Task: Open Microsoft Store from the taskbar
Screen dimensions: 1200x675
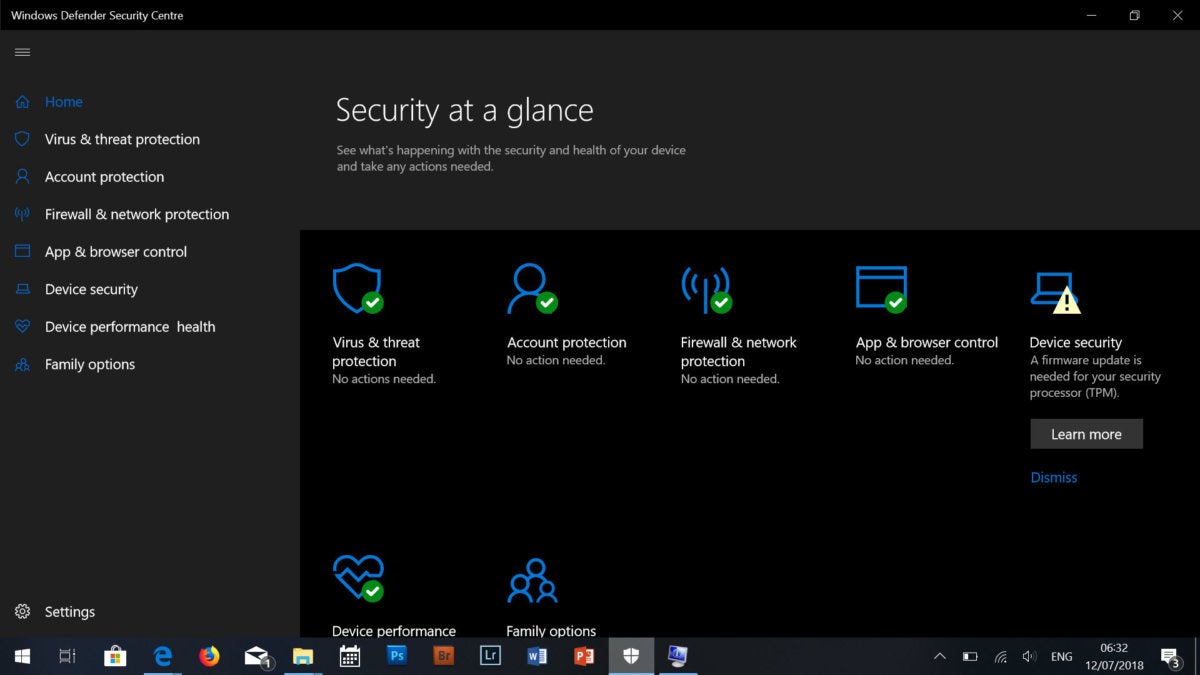Action: tap(115, 656)
